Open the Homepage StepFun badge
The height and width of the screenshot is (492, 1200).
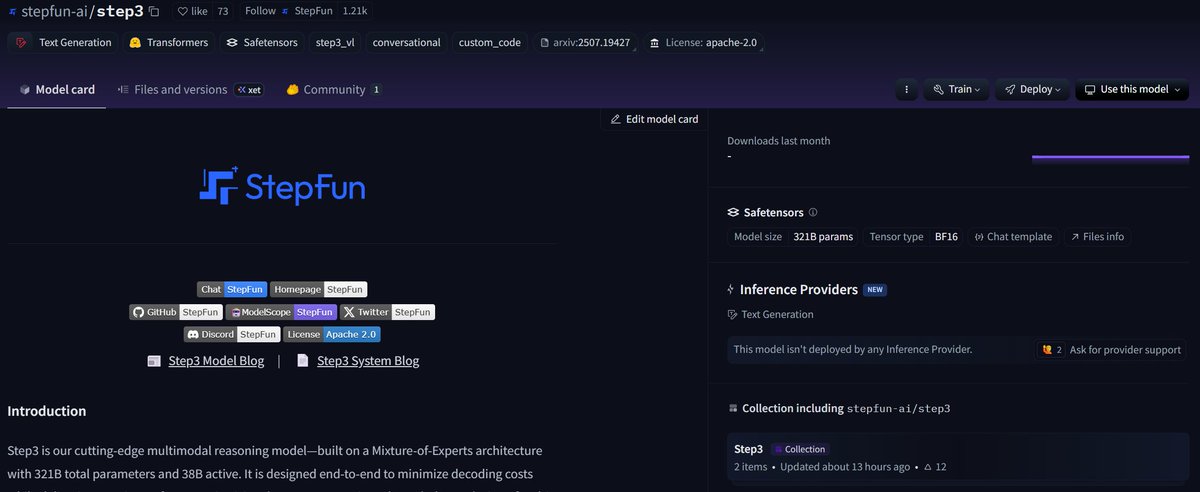319,289
